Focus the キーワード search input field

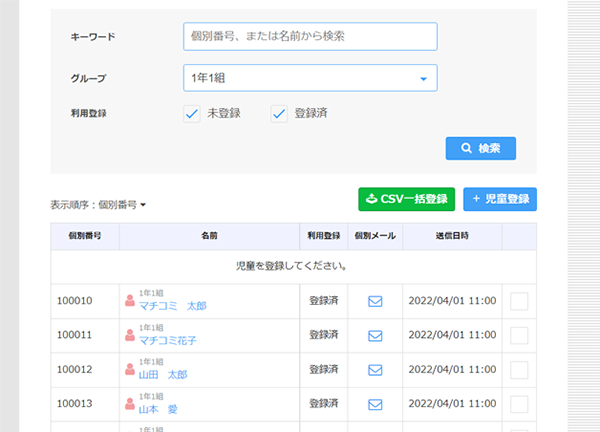point(310,36)
